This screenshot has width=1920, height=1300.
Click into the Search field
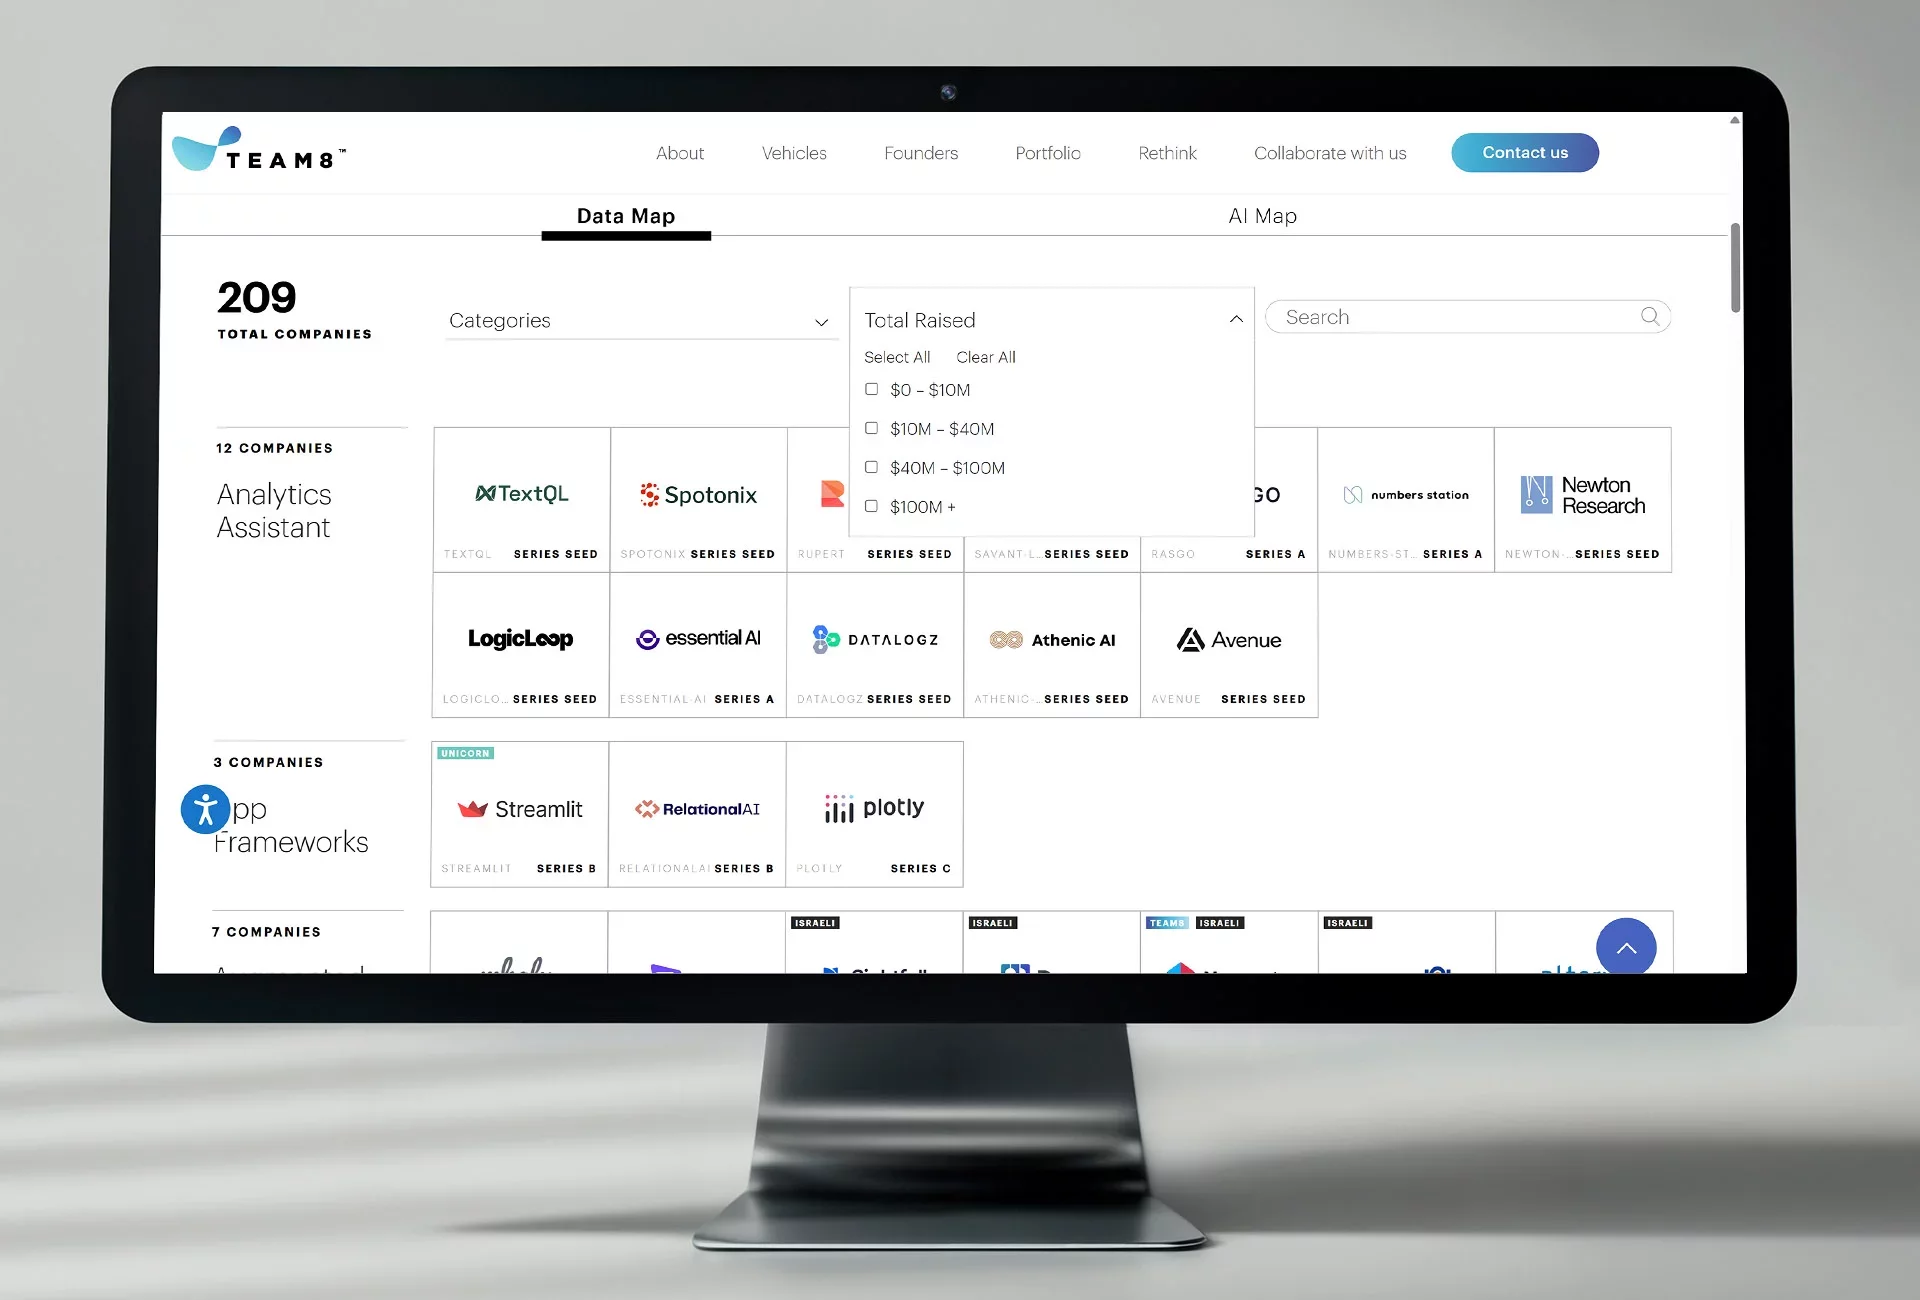click(x=1450, y=317)
